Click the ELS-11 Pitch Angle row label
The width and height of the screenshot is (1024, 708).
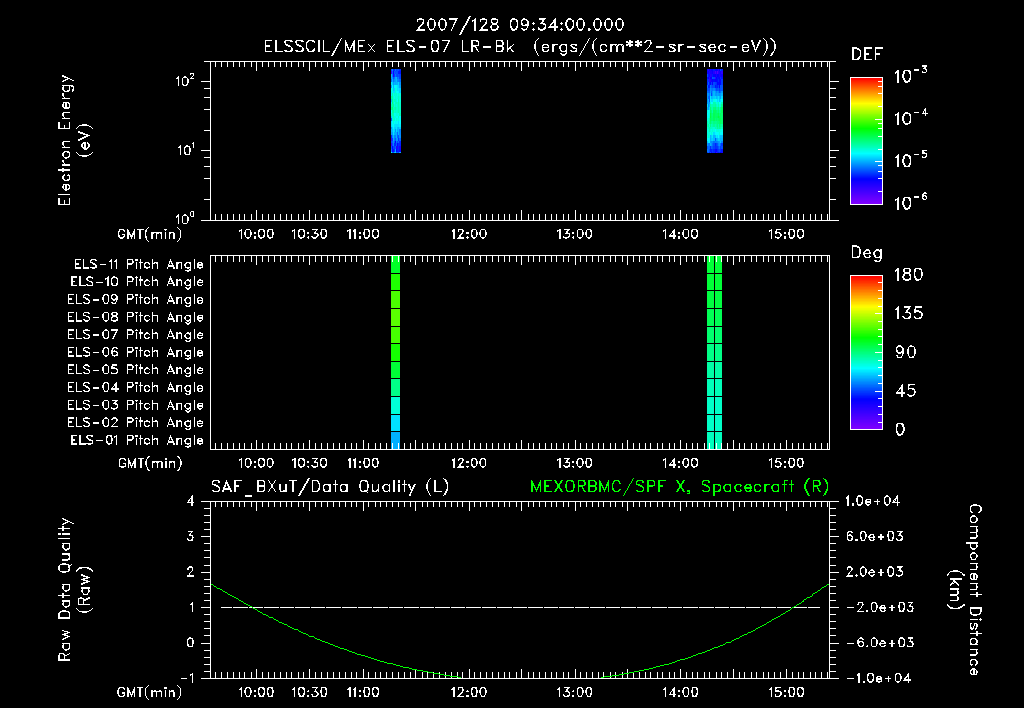(138, 265)
